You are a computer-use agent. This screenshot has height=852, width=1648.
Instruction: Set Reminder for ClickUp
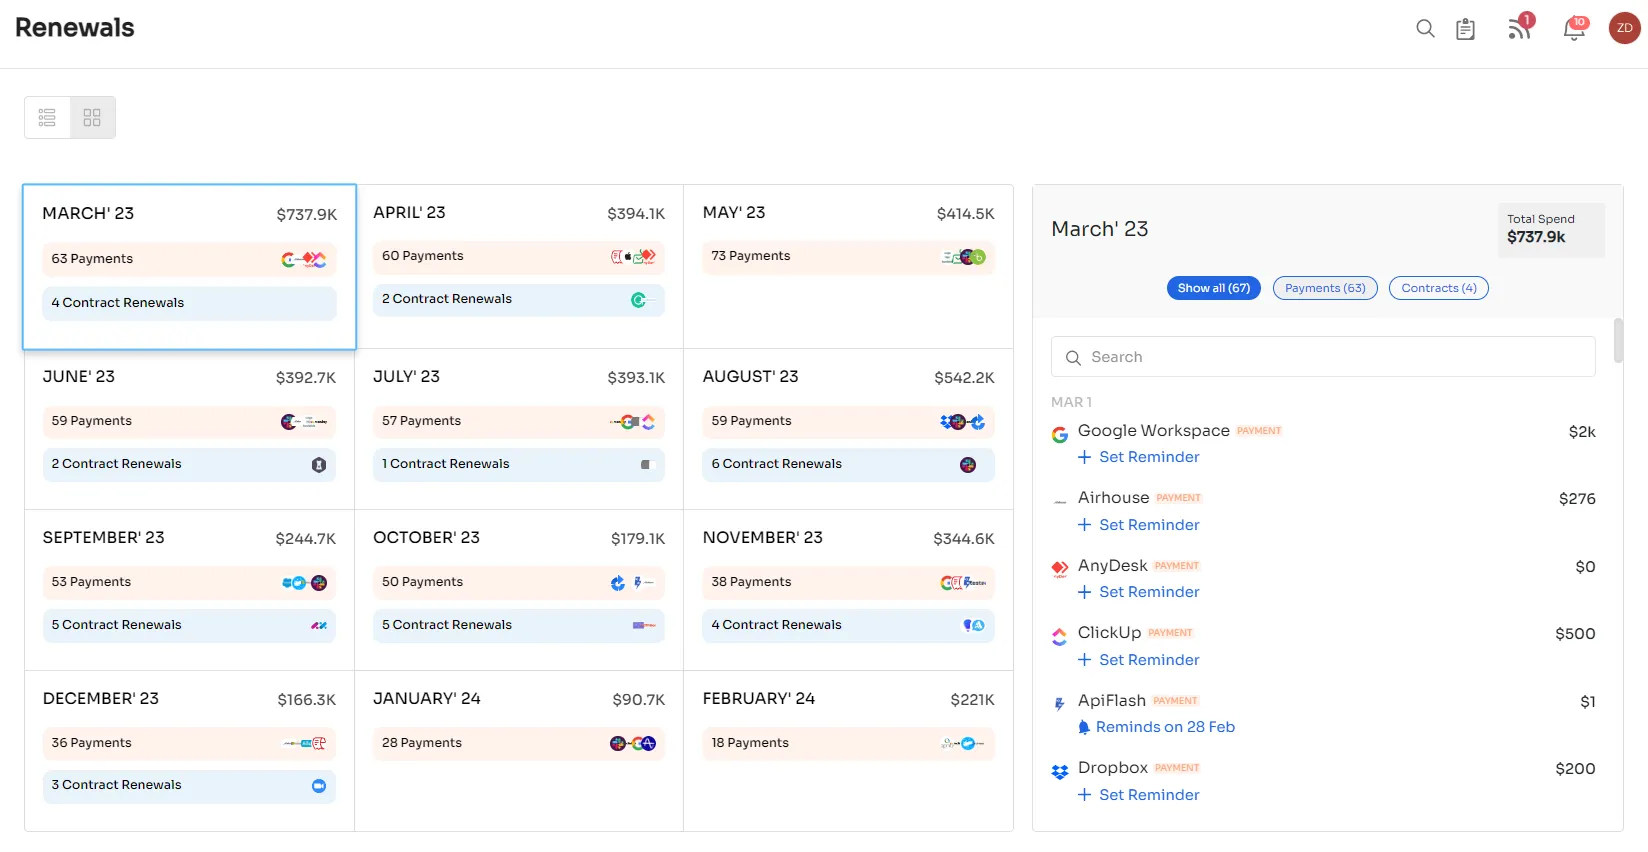(1138, 660)
